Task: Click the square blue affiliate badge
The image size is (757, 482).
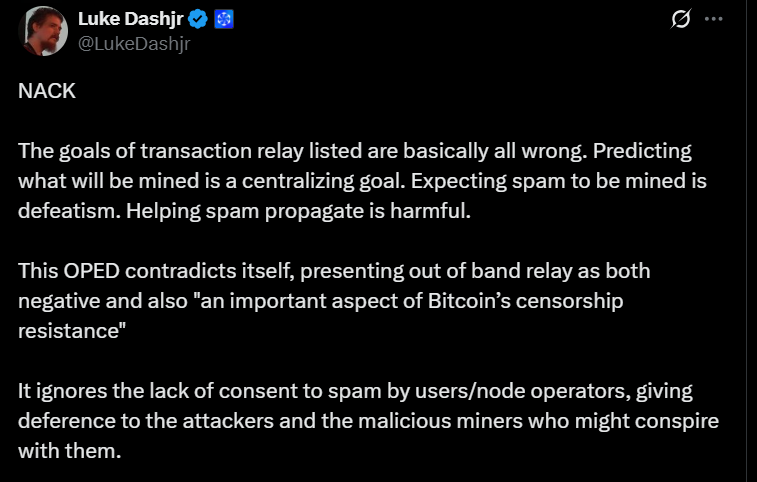Action: 224,19
